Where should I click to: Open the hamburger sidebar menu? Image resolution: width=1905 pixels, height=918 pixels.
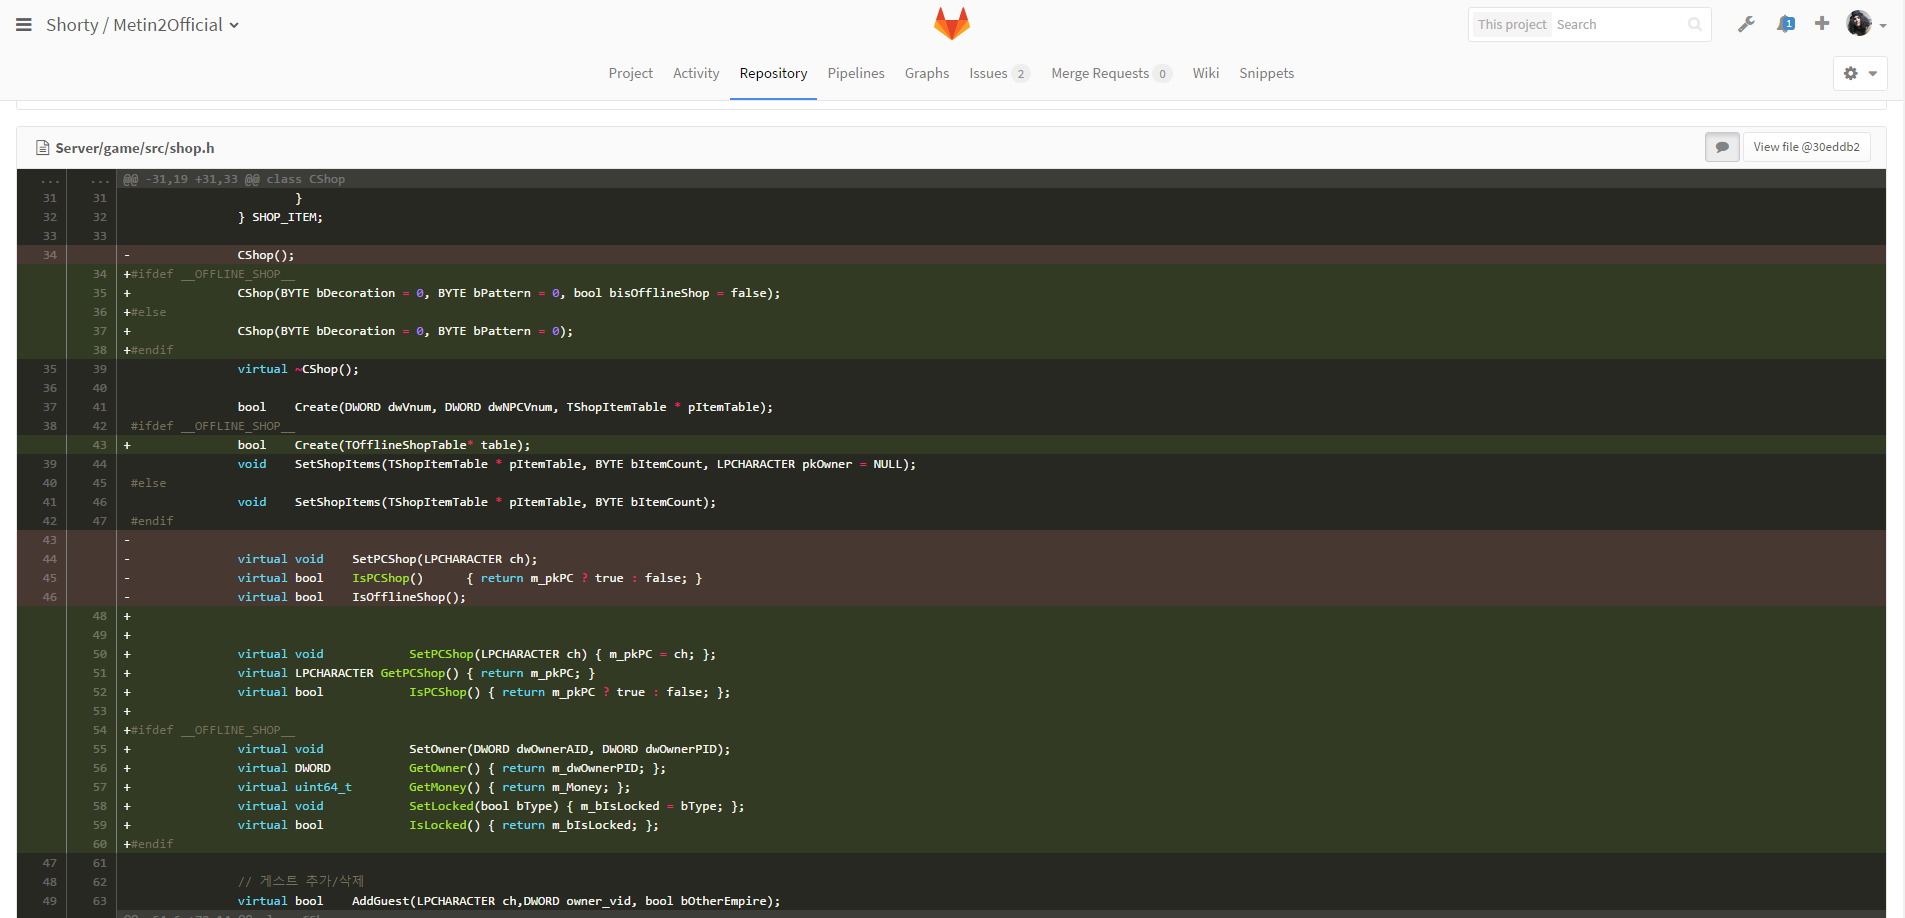click(x=24, y=25)
